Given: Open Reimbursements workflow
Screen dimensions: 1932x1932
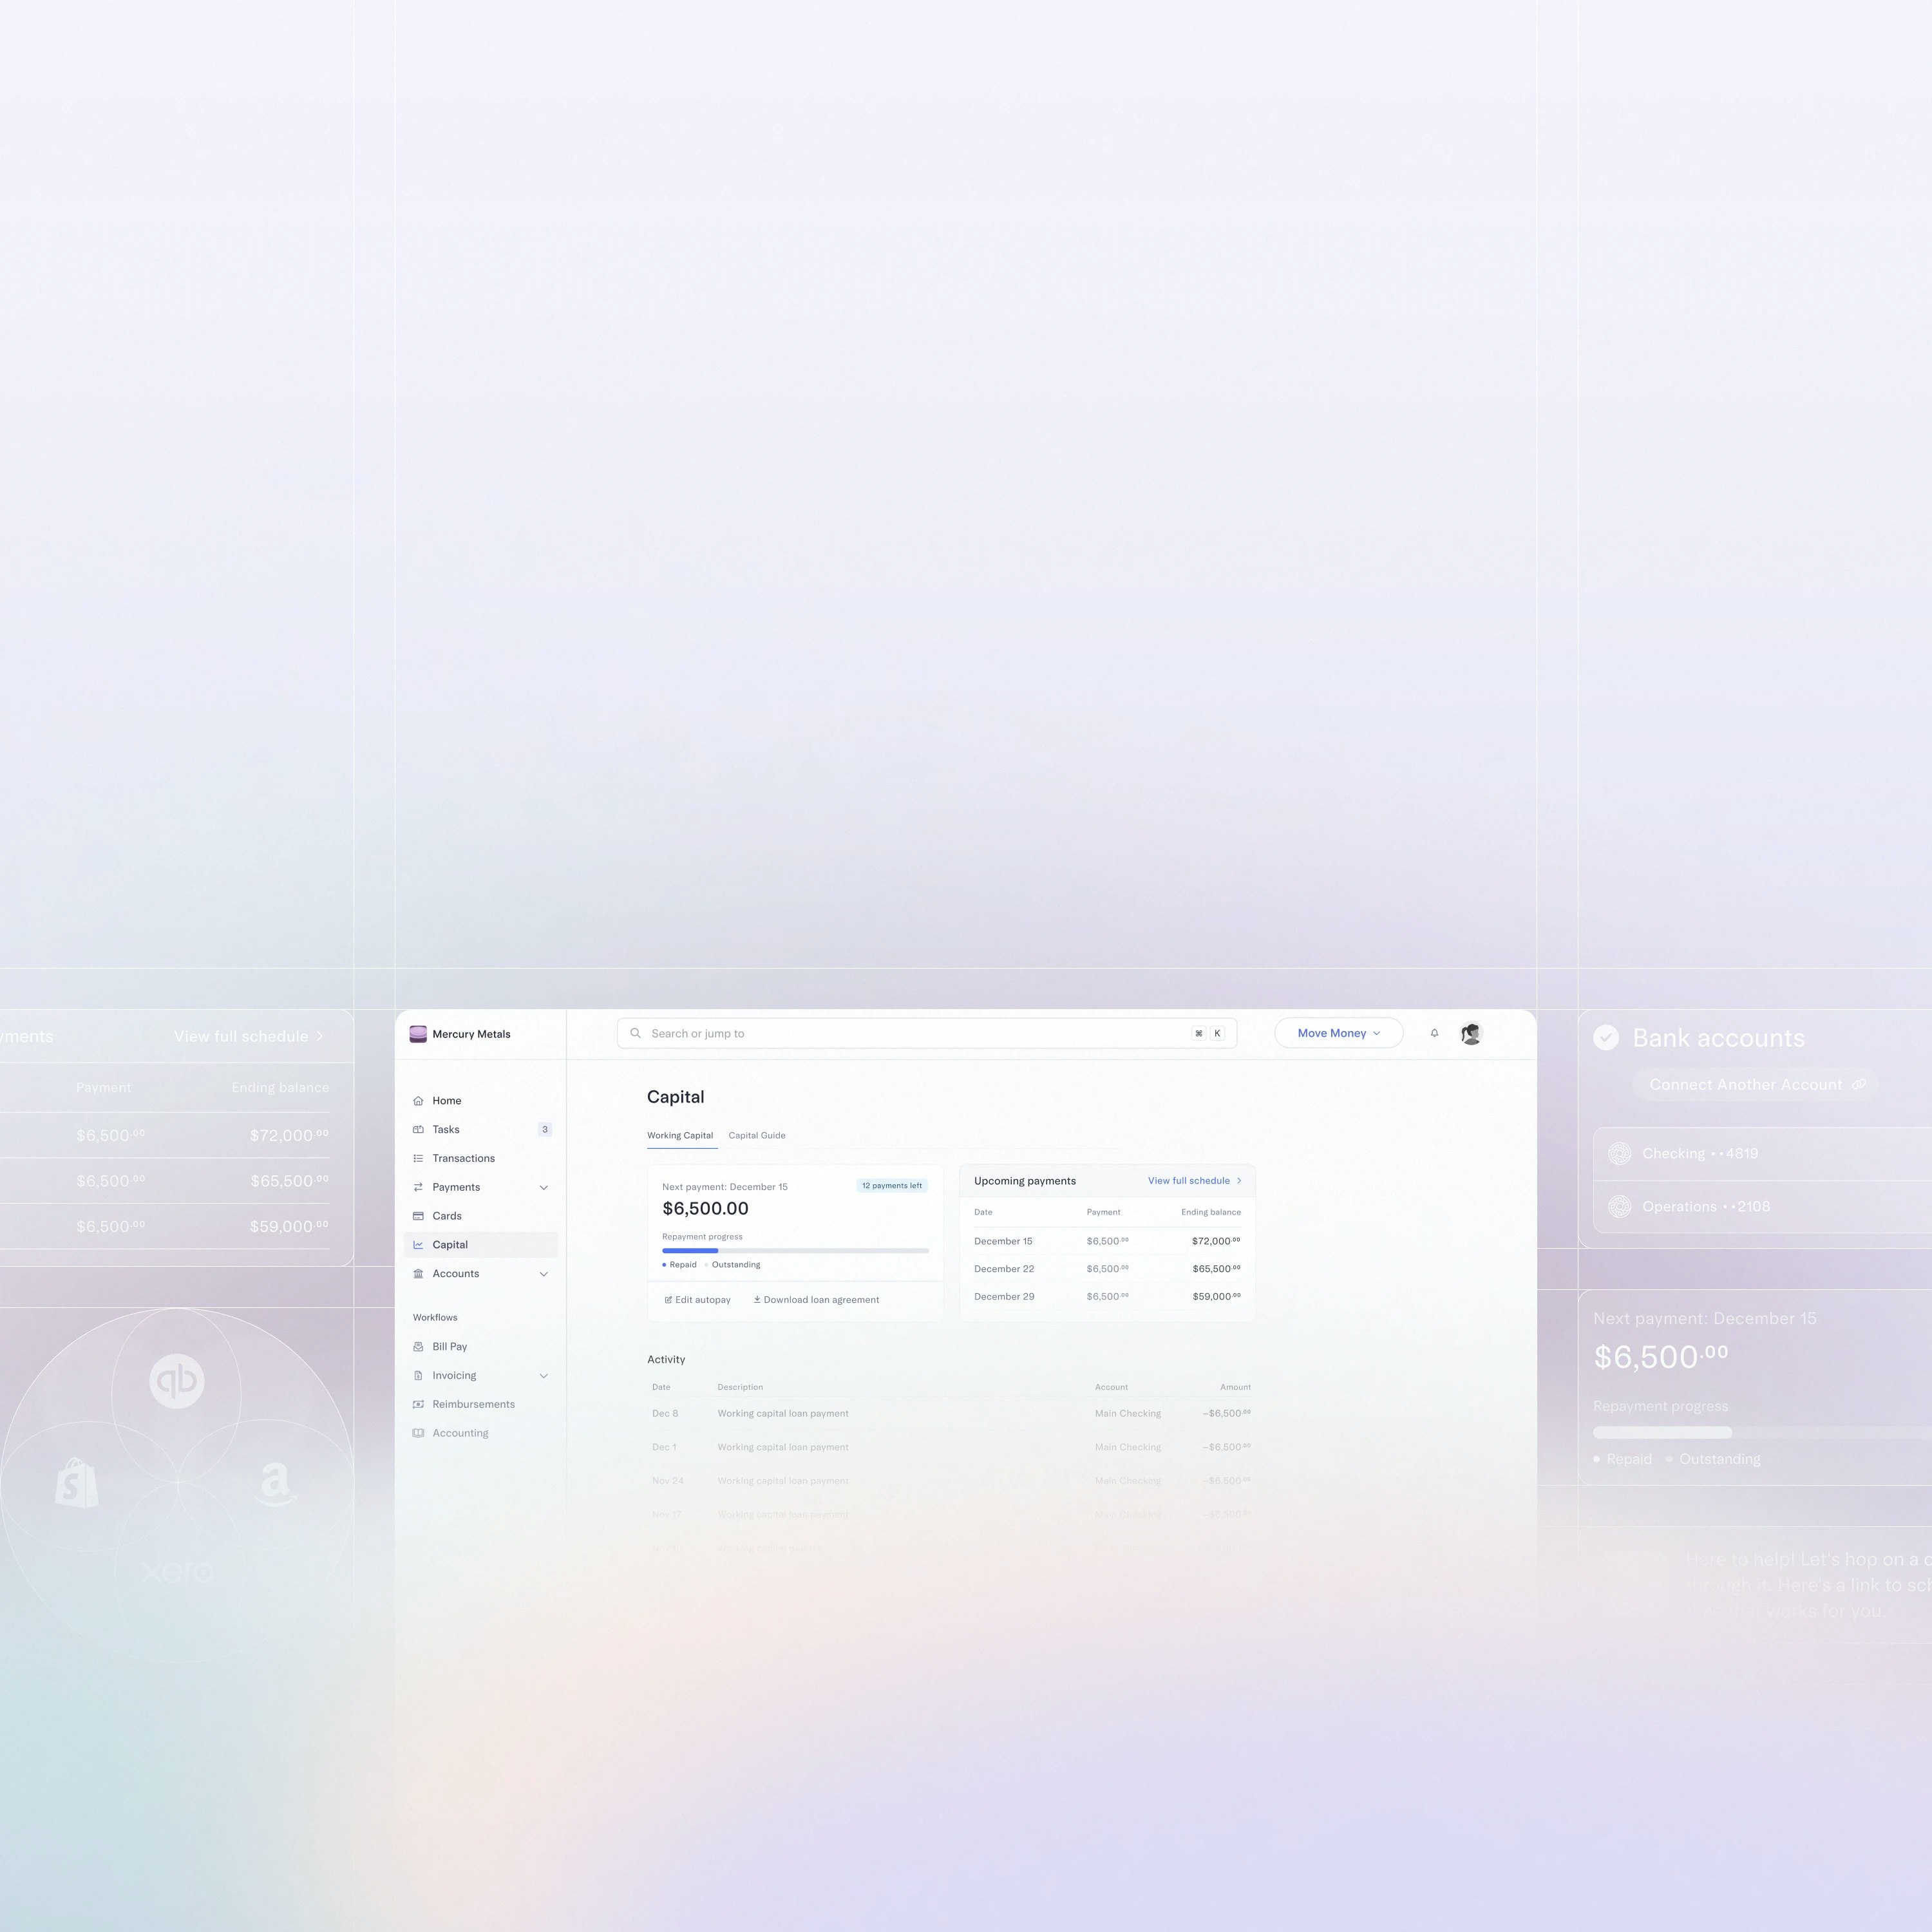Looking at the screenshot, I should [x=481, y=1404].
